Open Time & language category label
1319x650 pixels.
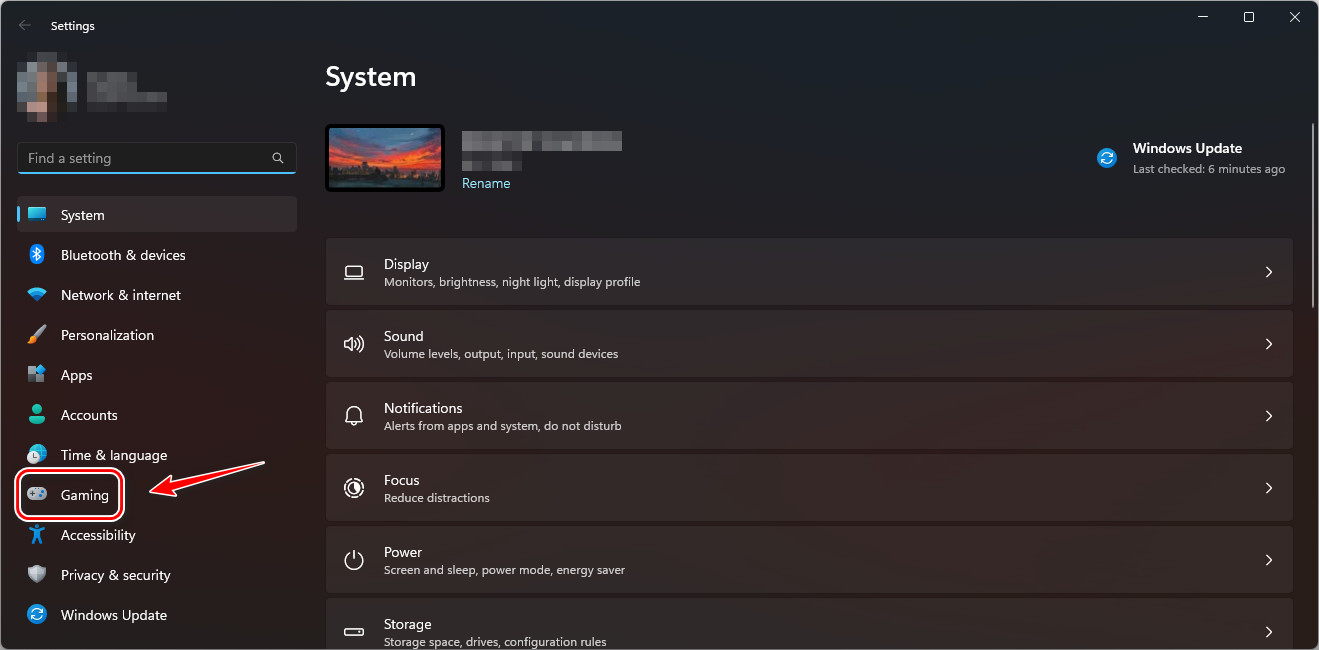(114, 455)
